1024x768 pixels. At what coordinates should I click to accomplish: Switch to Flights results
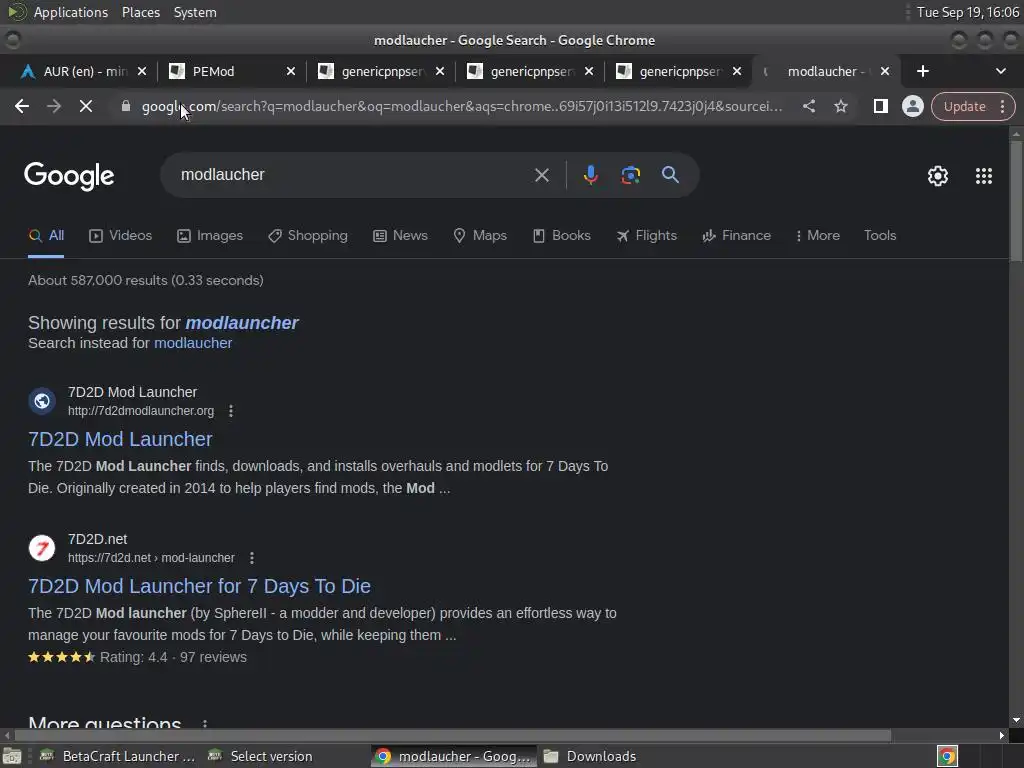click(x=647, y=236)
